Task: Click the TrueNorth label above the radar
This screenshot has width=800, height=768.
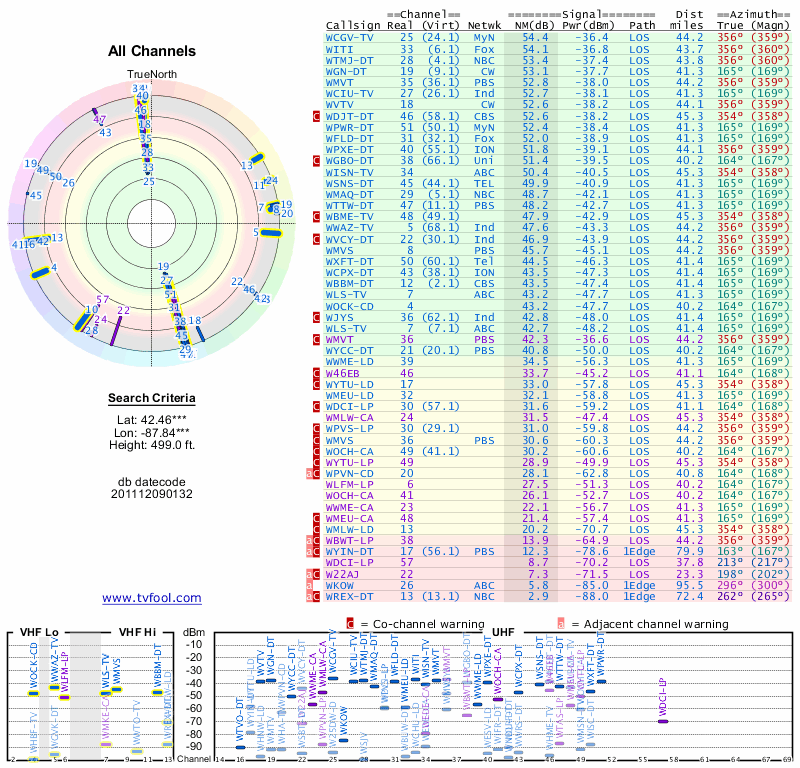Action: point(152,75)
